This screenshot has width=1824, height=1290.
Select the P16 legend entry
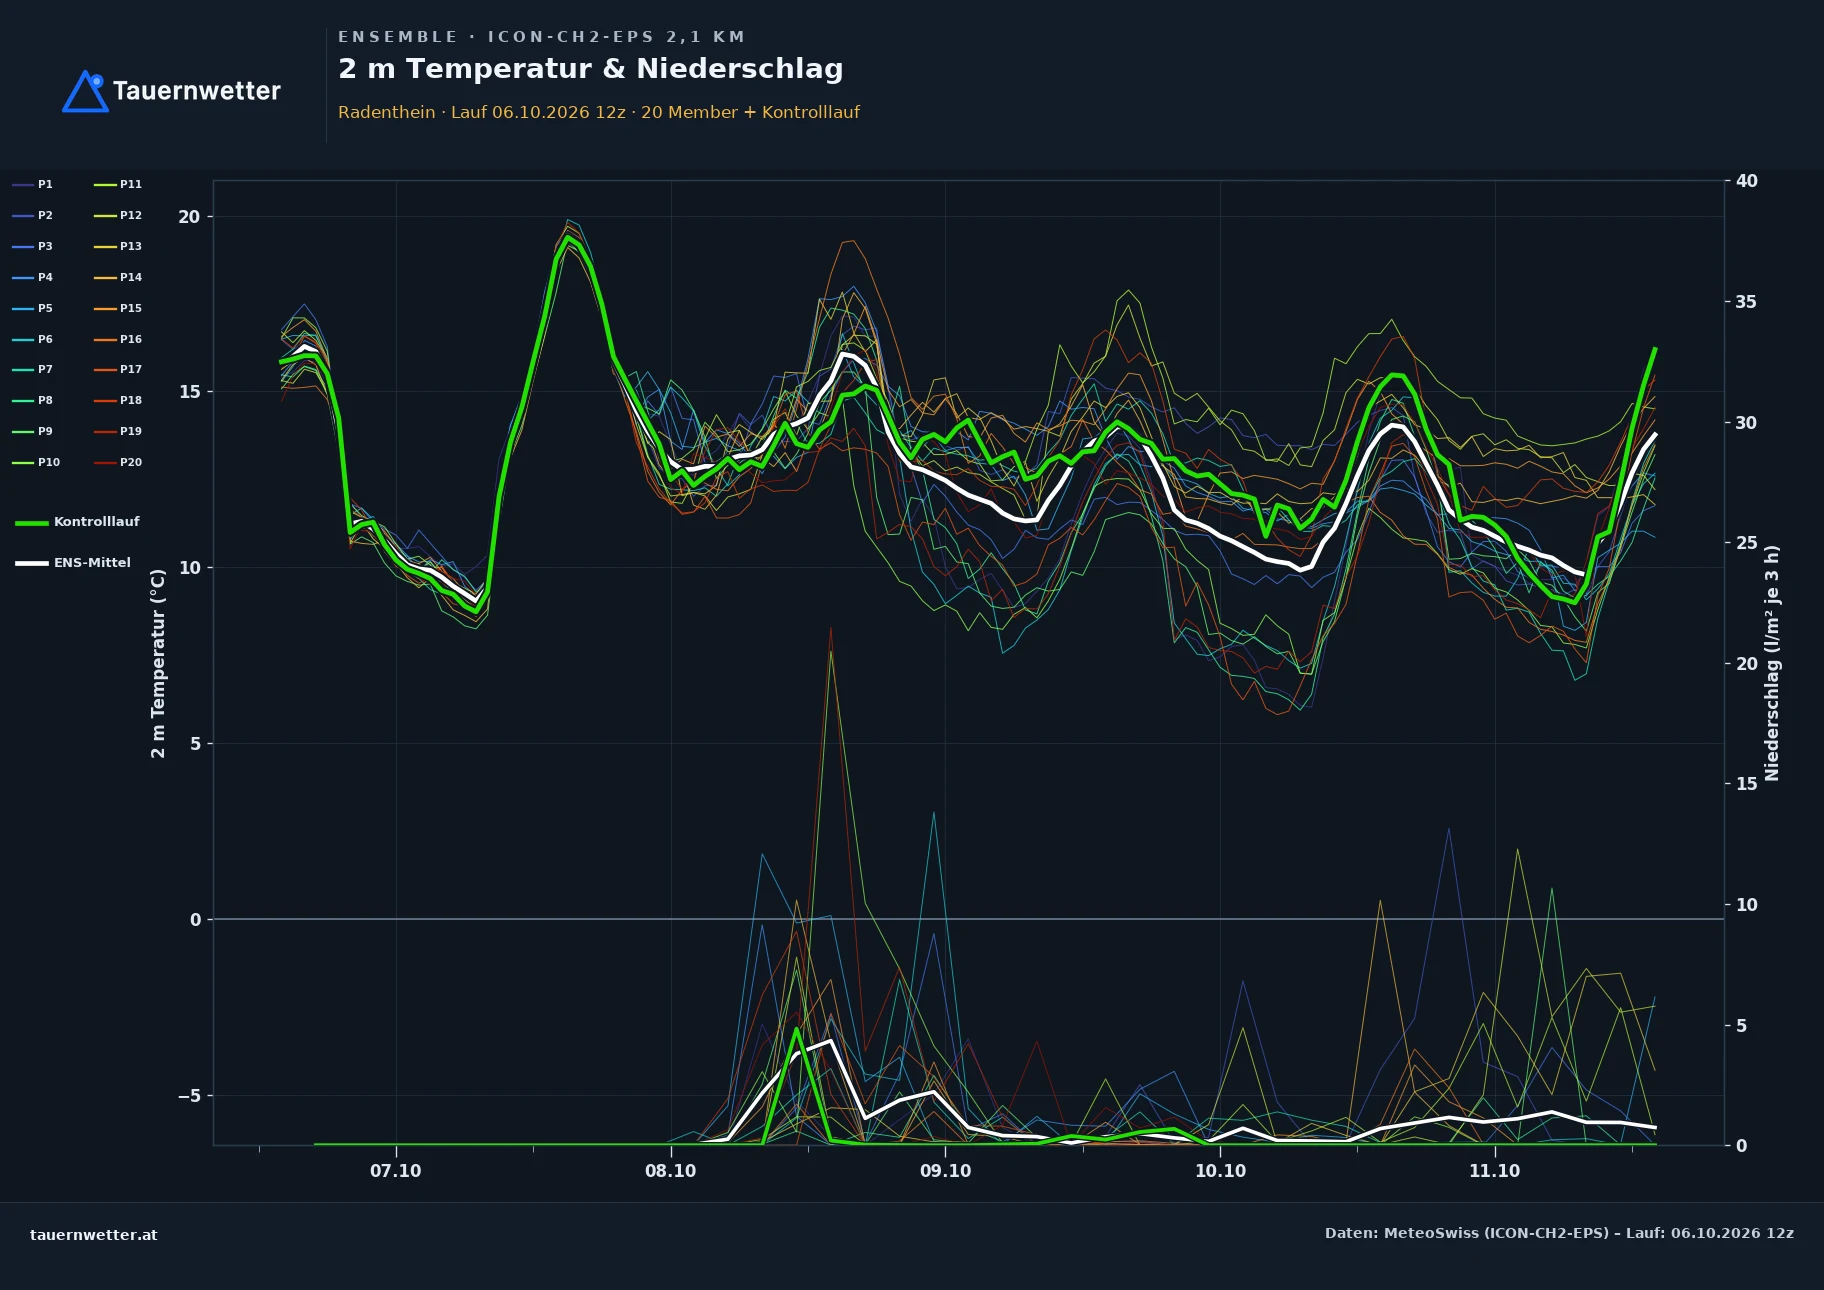coord(118,339)
